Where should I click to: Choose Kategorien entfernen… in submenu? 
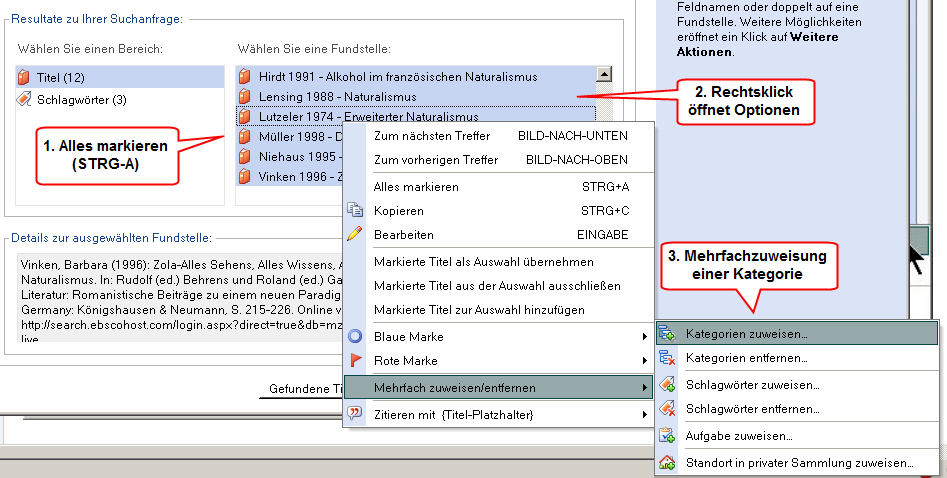pyautogui.click(x=797, y=358)
